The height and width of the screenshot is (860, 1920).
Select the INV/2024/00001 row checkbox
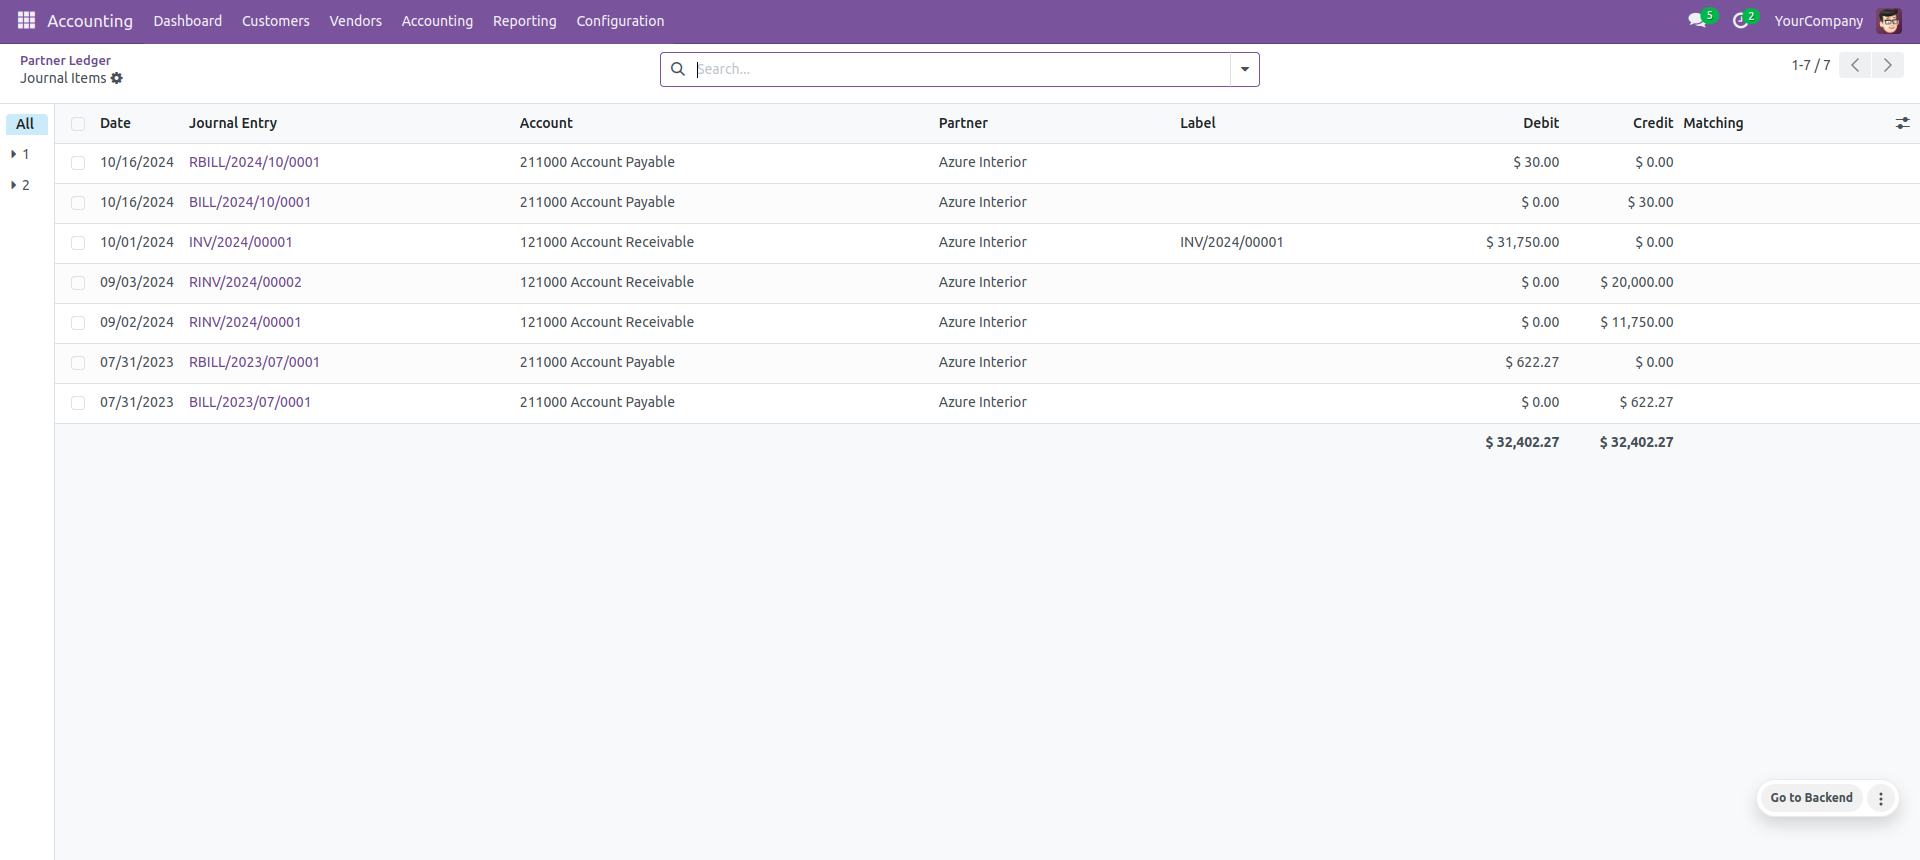pyautogui.click(x=78, y=243)
